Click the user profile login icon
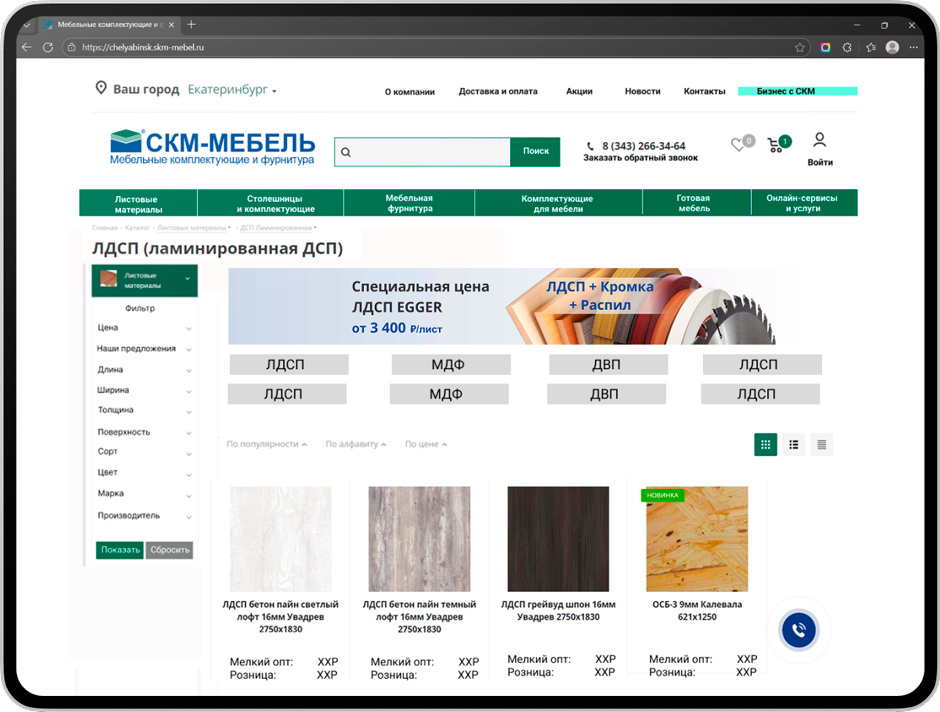Image resolution: width=940 pixels, height=712 pixels. pos(820,140)
